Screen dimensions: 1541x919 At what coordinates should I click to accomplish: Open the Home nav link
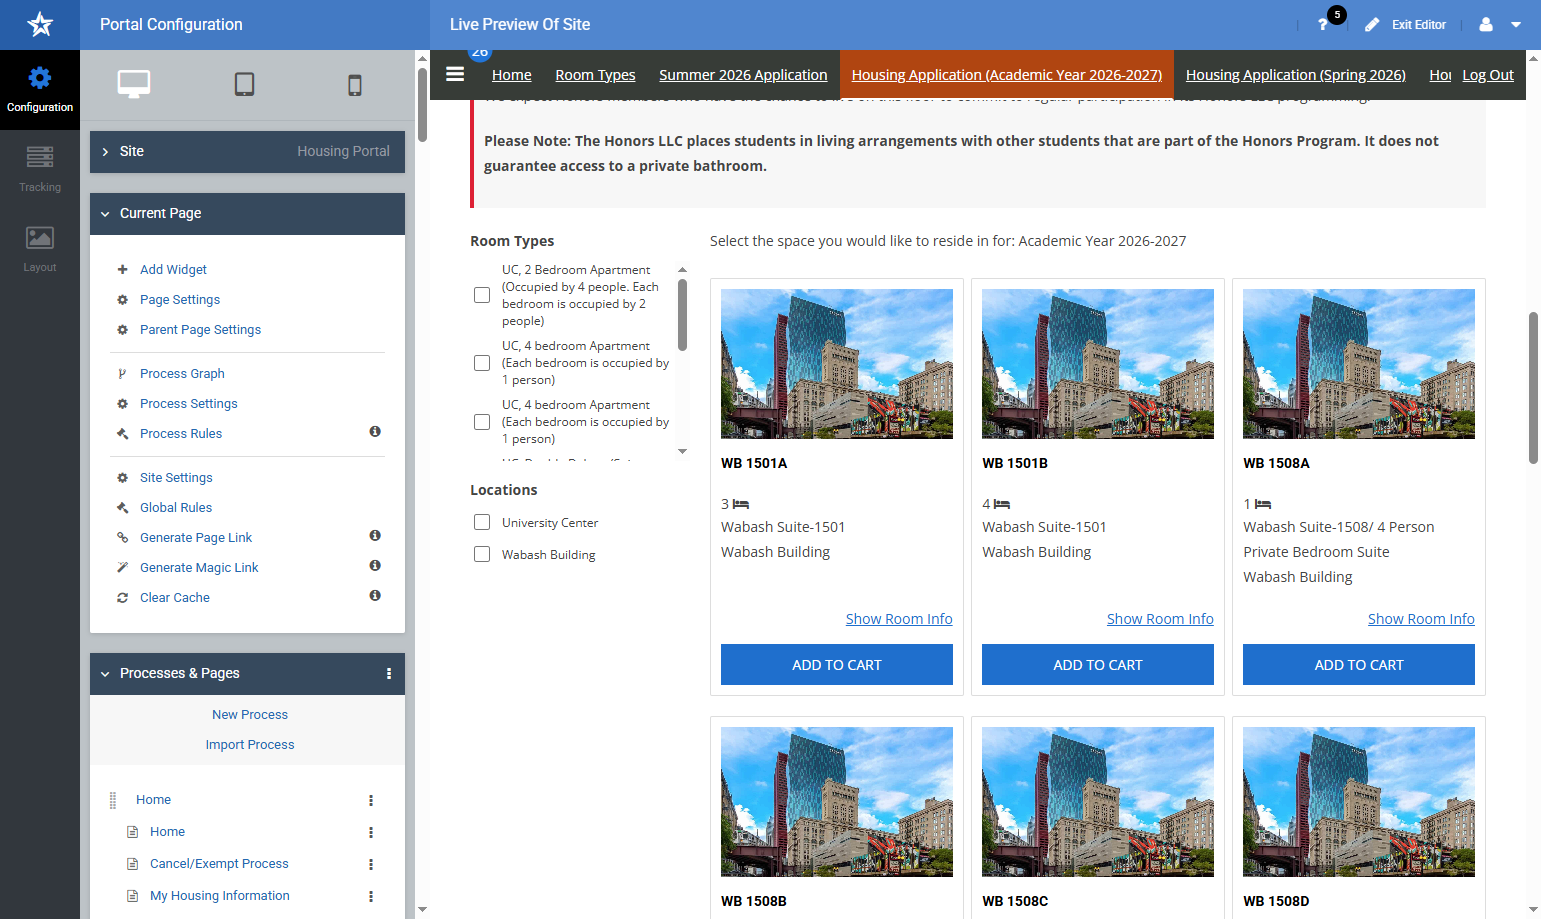coord(512,75)
